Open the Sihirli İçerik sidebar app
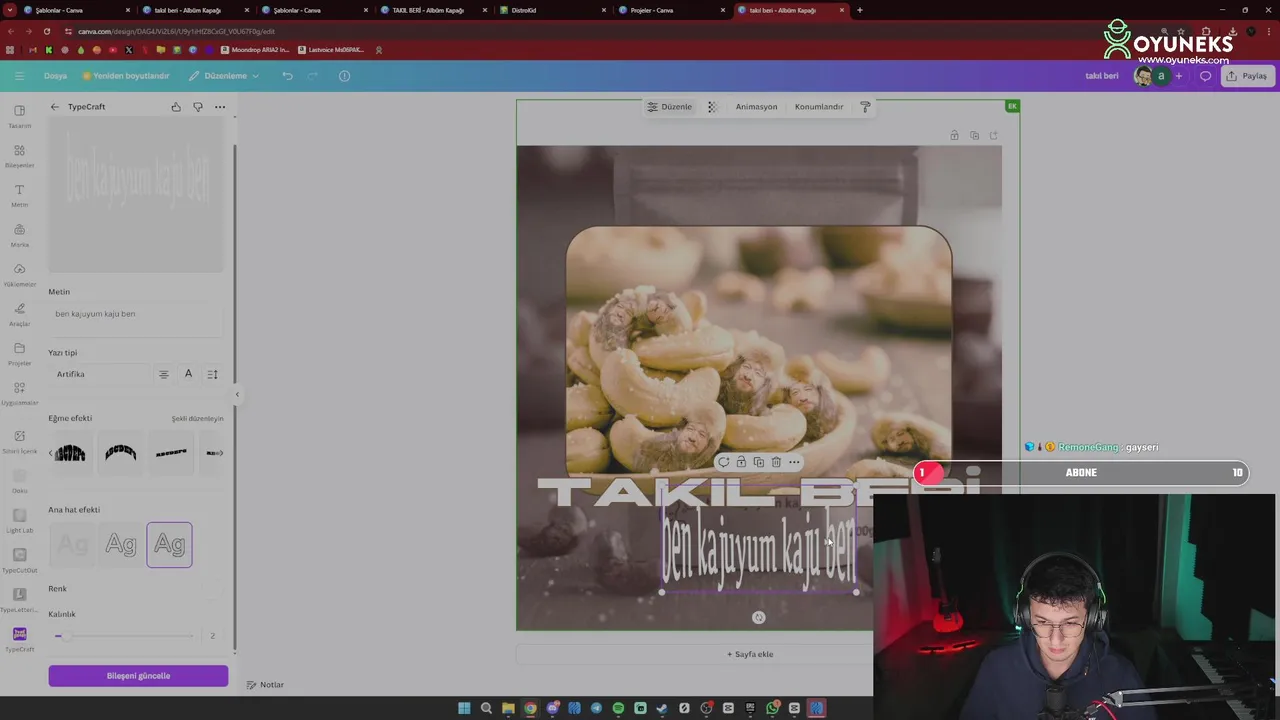This screenshot has width=1280, height=720. click(x=19, y=442)
